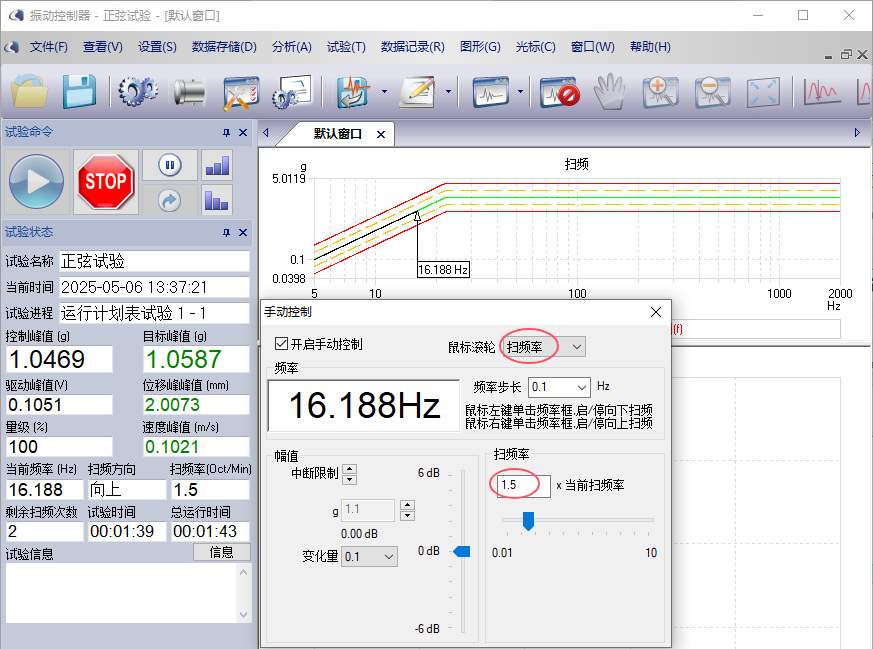Select the hand pan tool
Screen dimensions: 873x649
pyautogui.click(x=609, y=91)
